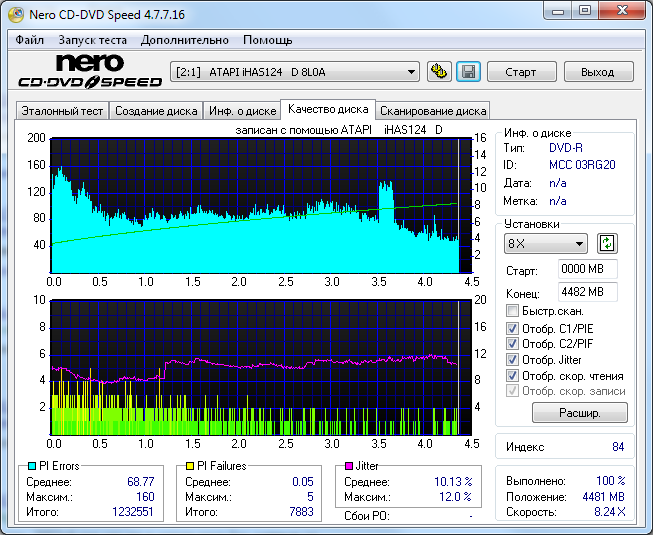The image size is (653, 535).
Task: Open the 8X speed dropdown
Action: (x=546, y=244)
